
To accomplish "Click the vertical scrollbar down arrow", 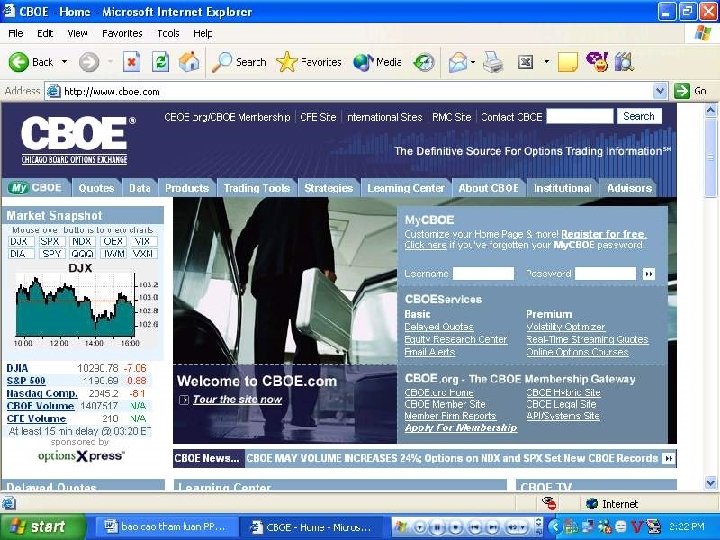I will (x=710, y=483).
